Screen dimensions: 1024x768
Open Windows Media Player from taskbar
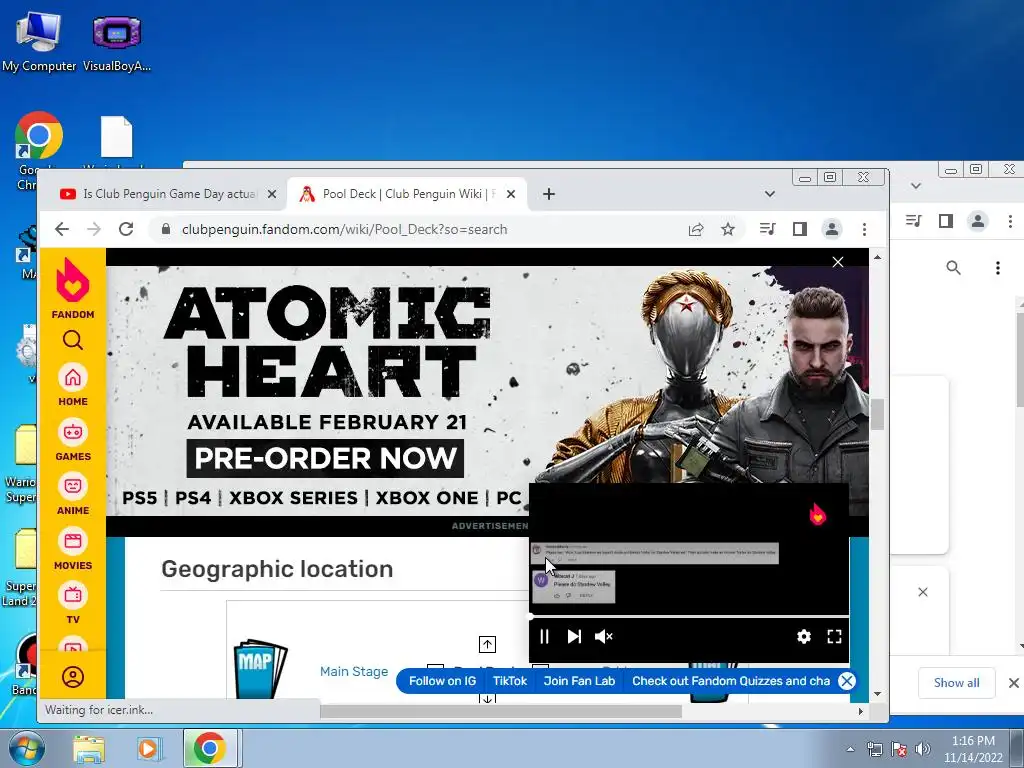[x=148, y=748]
